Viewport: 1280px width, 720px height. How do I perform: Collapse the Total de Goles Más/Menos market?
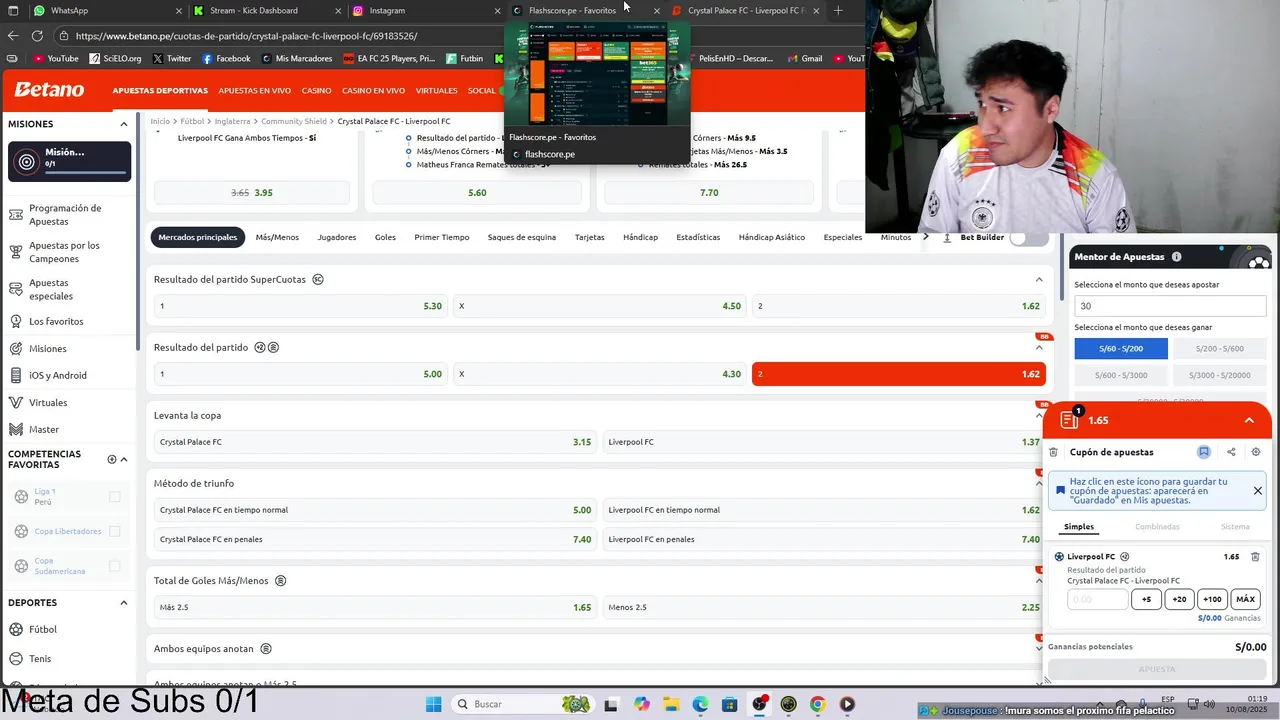tap(1039, 581)
